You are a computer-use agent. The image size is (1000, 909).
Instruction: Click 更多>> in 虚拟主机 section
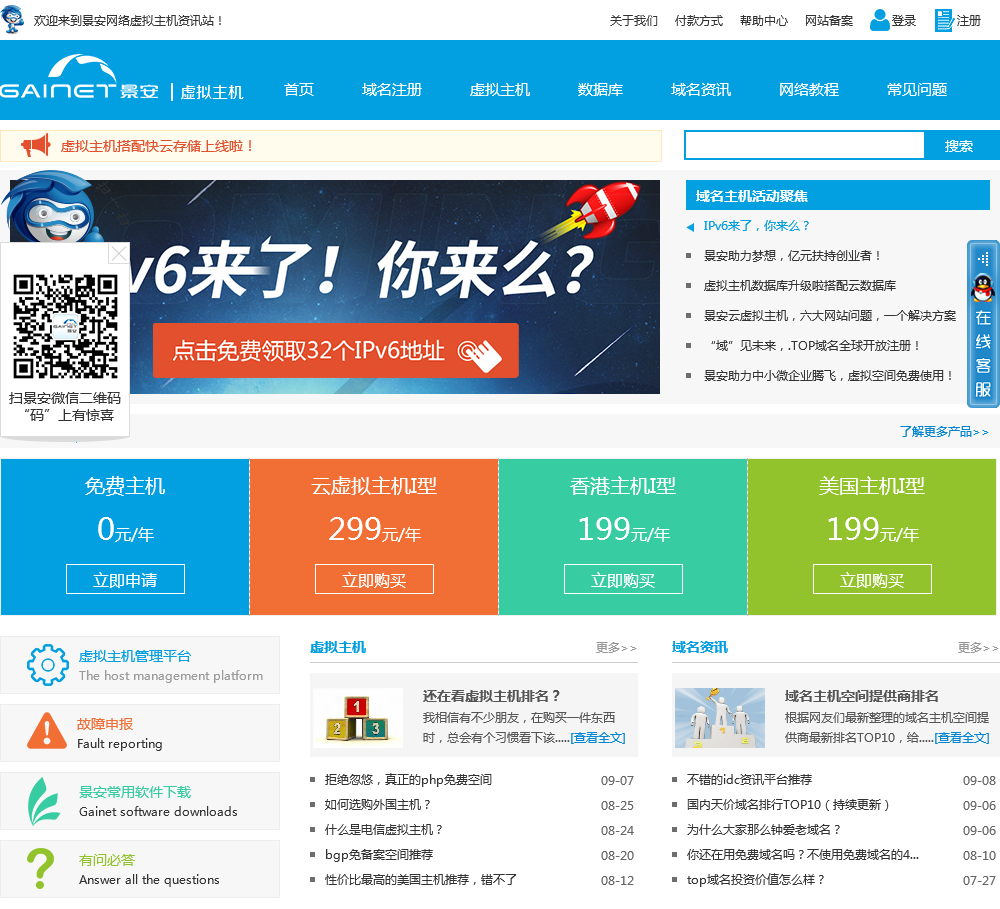click(615, 648)
